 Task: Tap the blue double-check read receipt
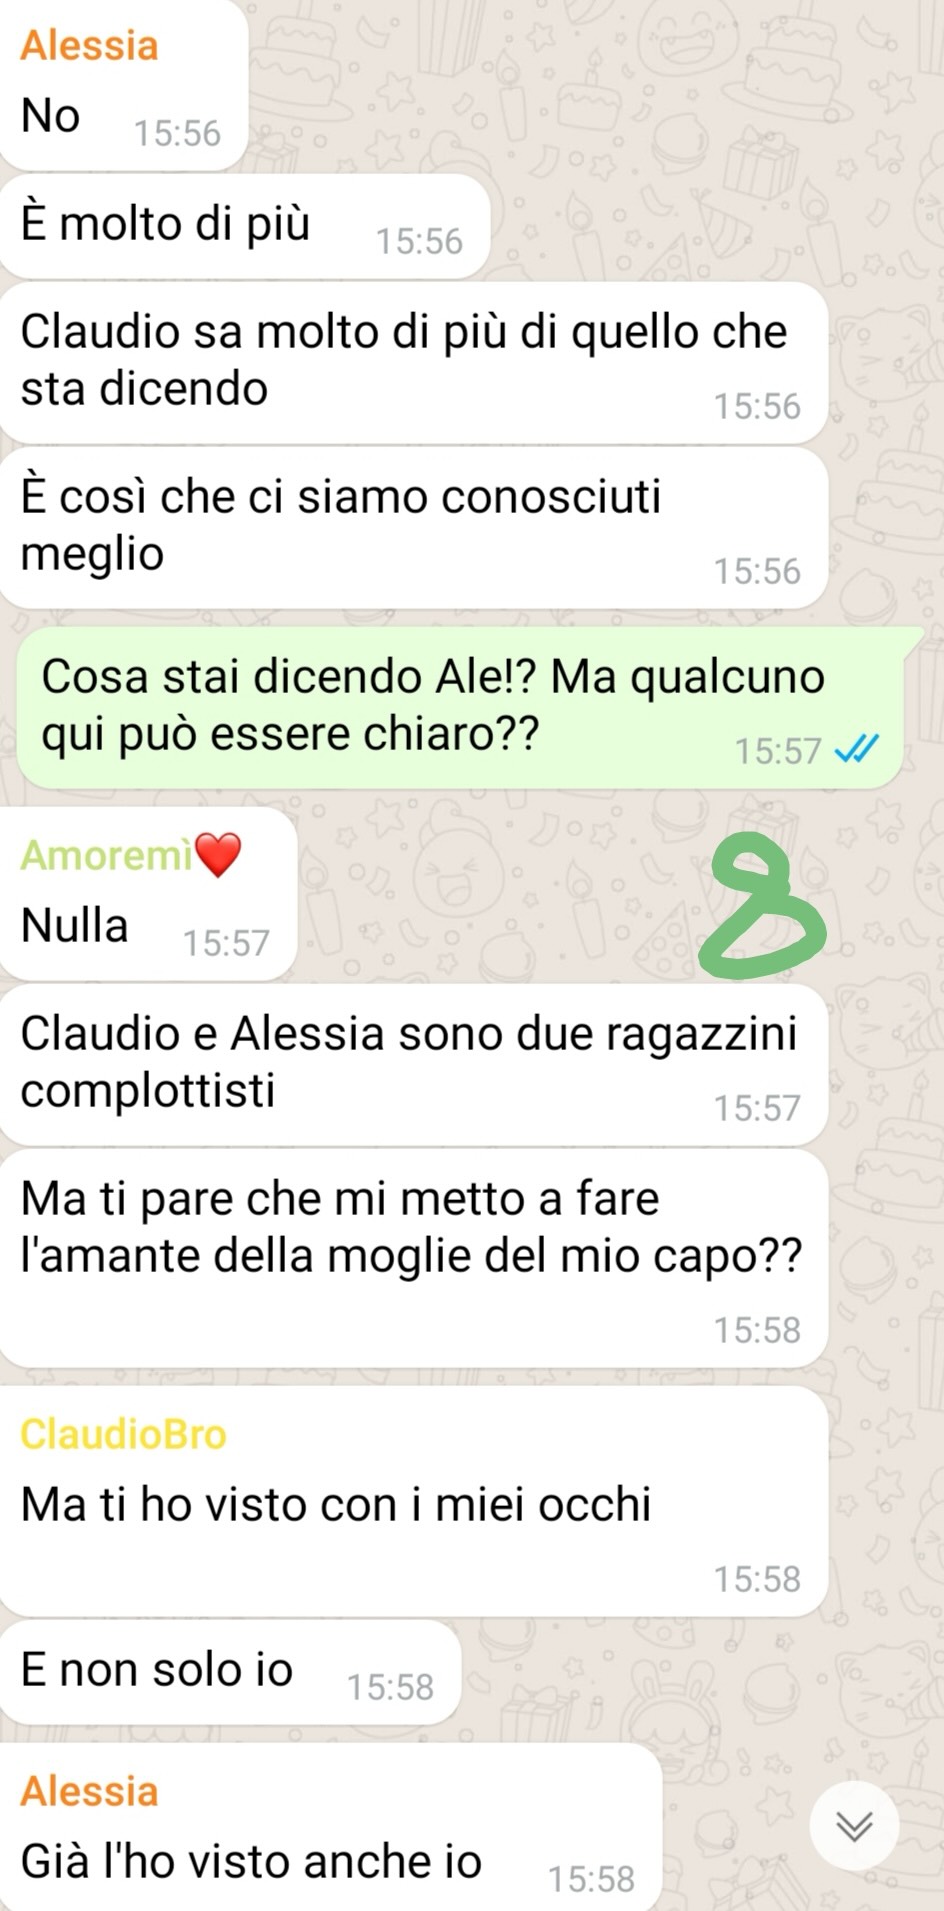pyautogui.click(x=856, y=749)
